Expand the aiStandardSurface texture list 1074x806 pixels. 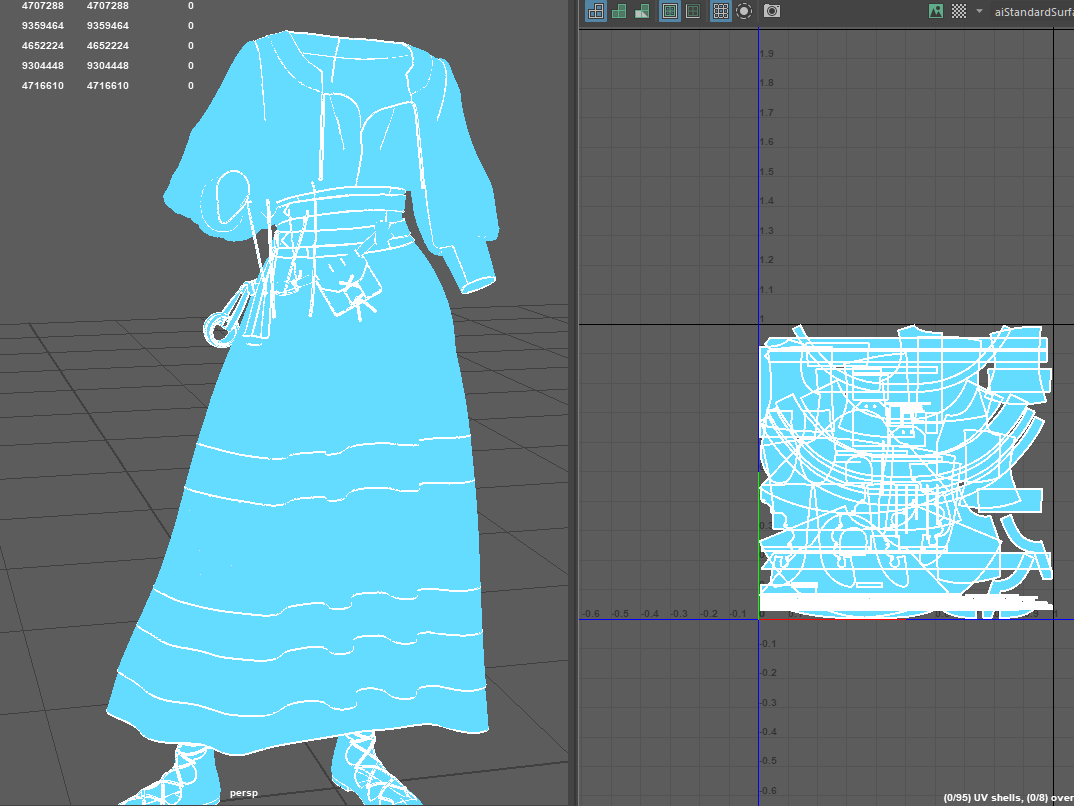pyautogui.click(x=1031, y=11)
